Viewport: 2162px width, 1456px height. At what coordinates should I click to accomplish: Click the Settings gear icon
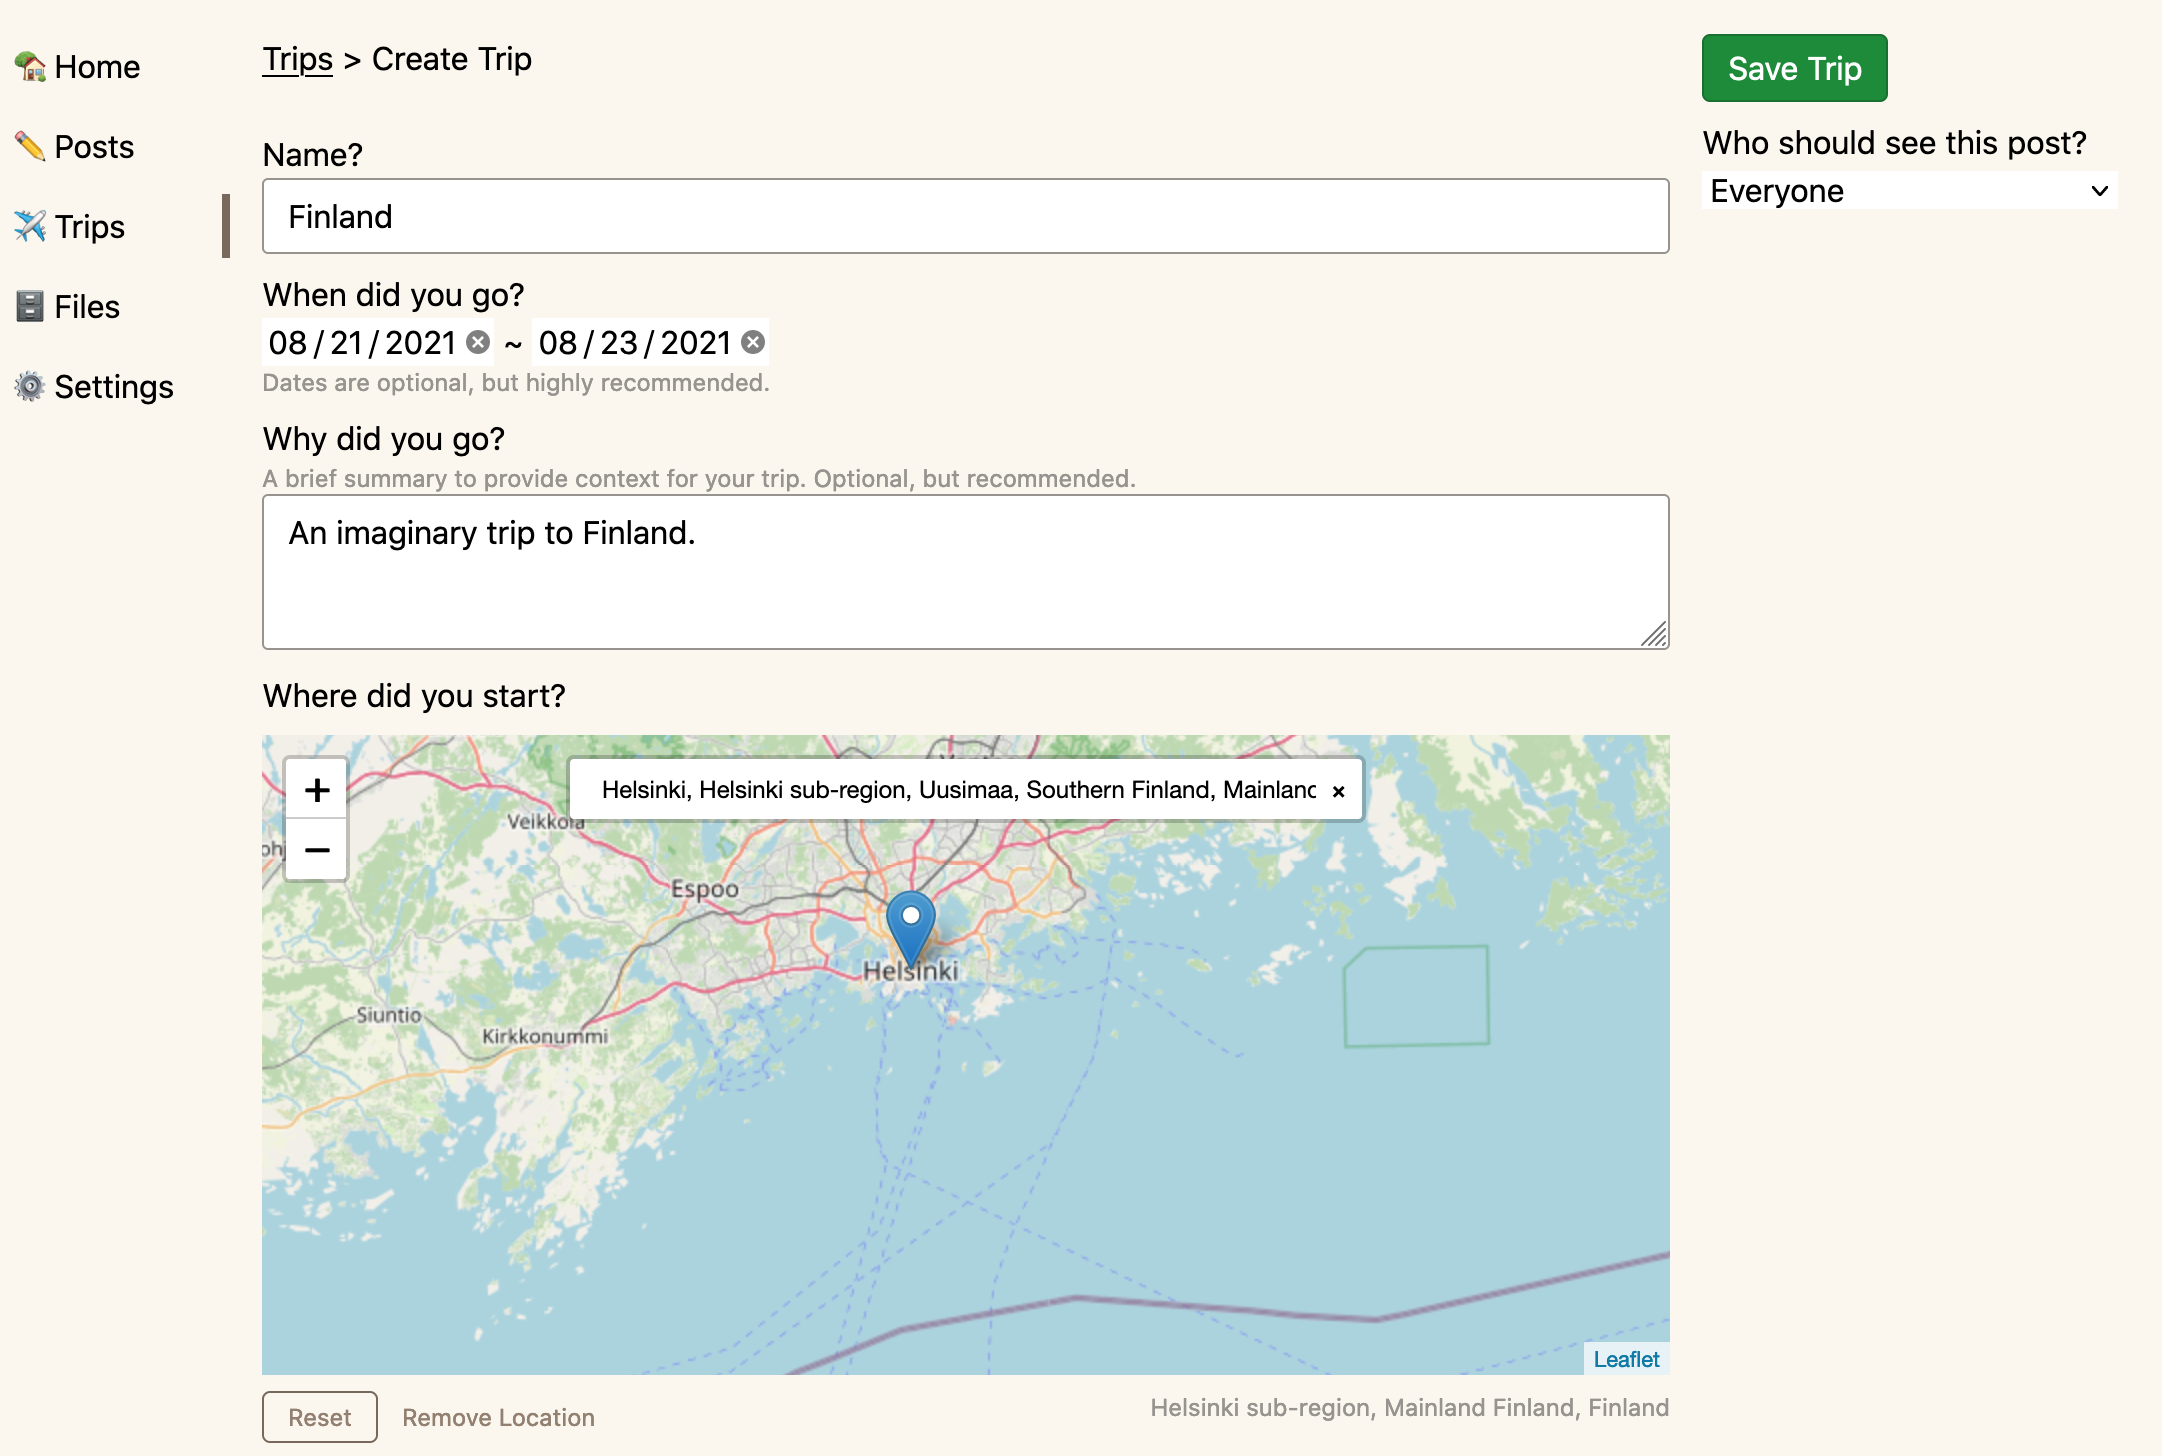30,387
